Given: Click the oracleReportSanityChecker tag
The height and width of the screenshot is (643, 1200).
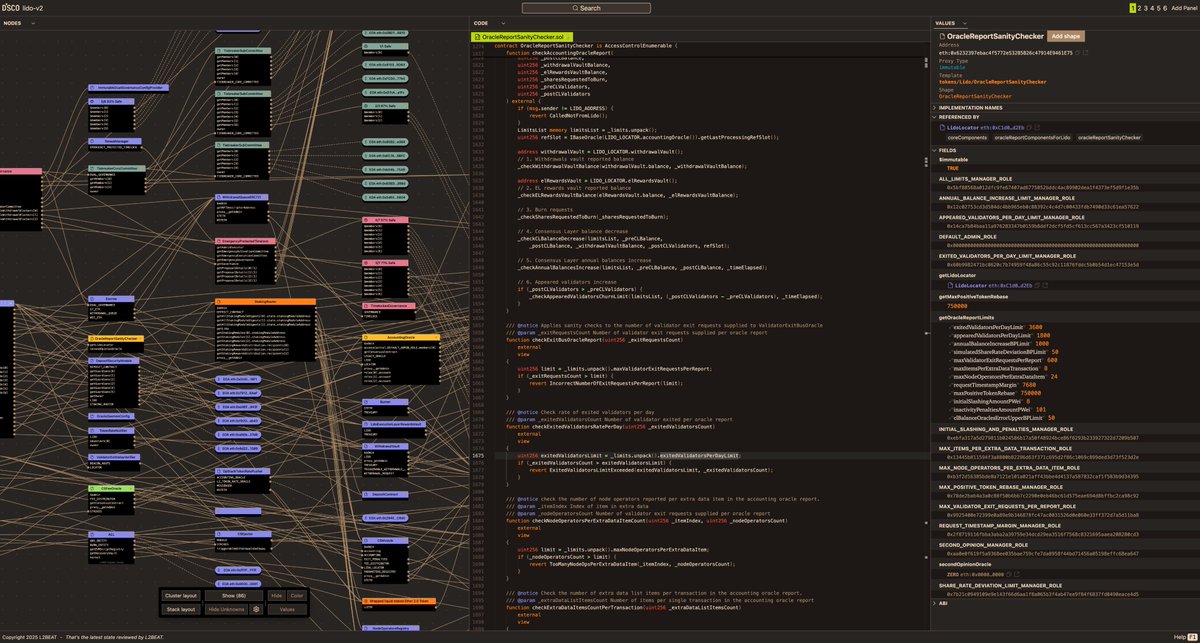Looking at the screenshot, I should (x=1109, y=138).
